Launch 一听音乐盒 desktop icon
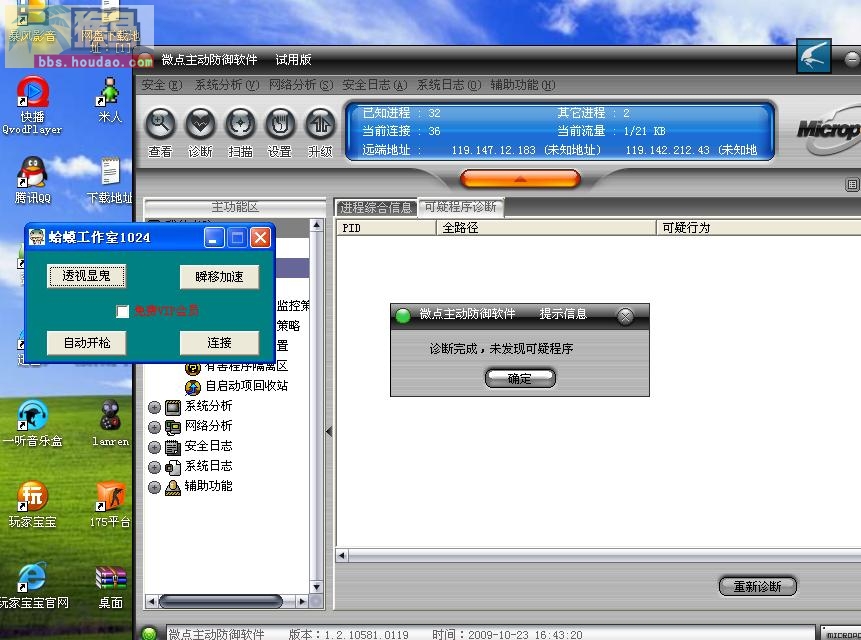The height and width of the screenshot is (640, 861). [32, 416]
